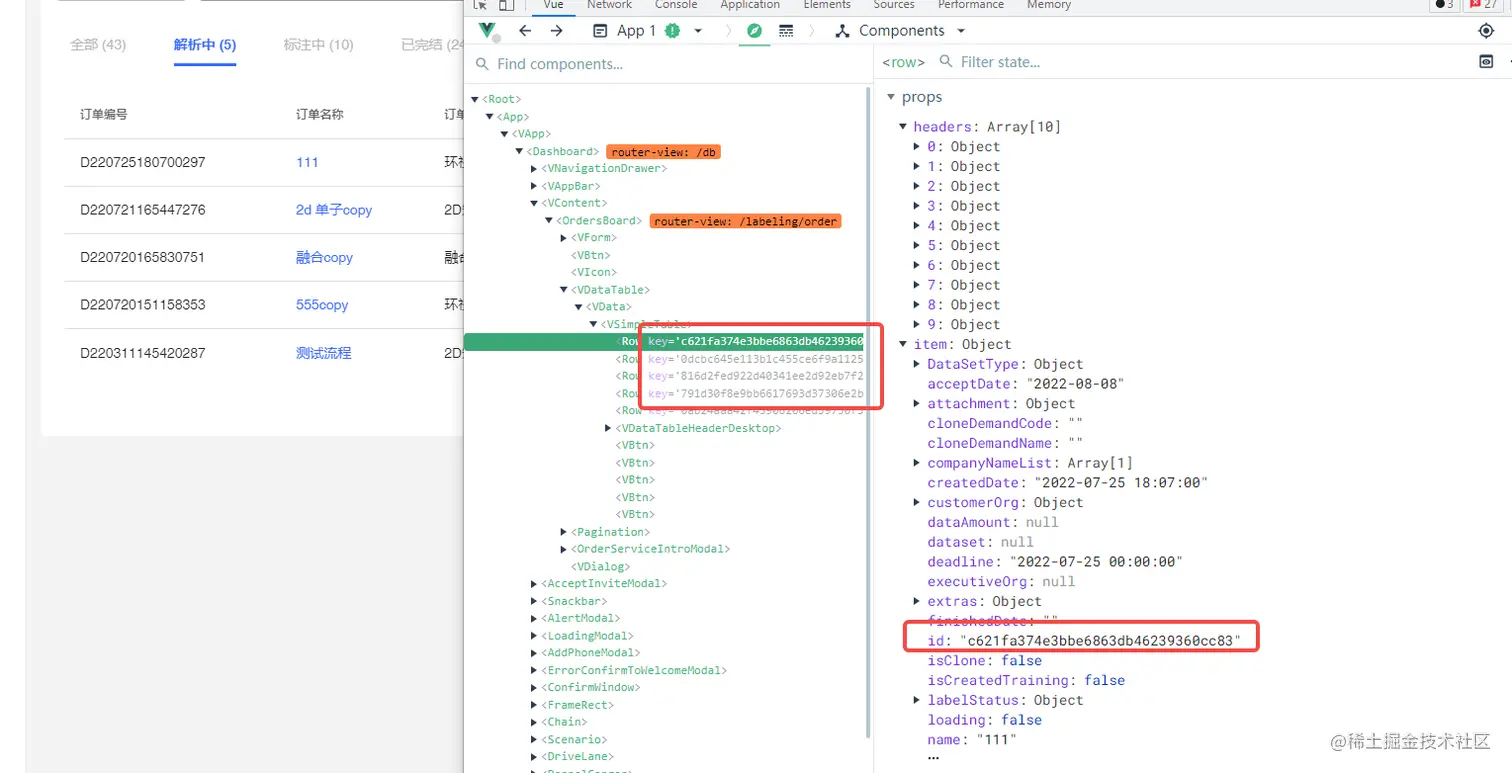Collapse the item Object property
1512x773 pixels.
[904, 345]
